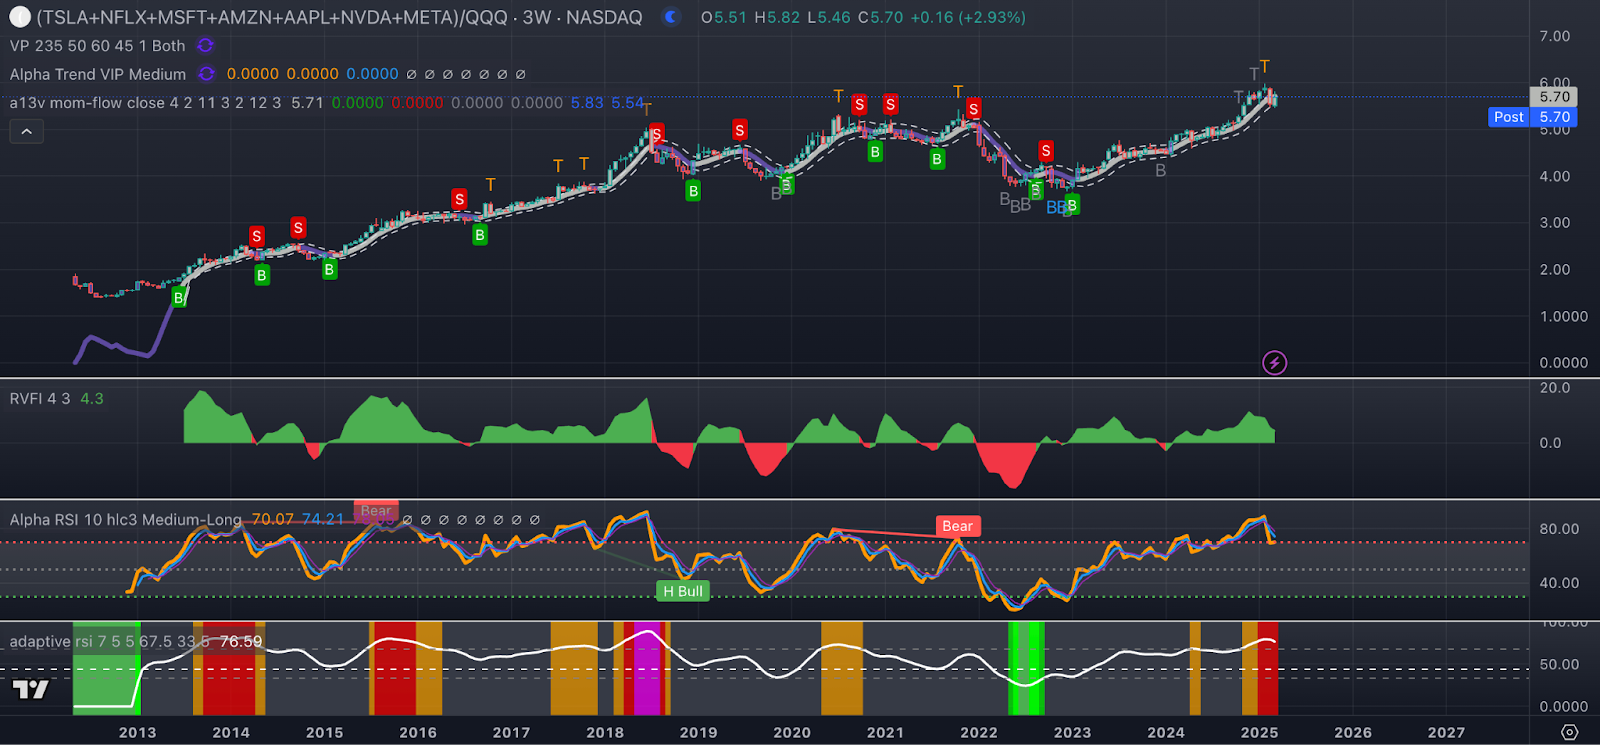Screen dimensions: 1600x745
Task: Click the green H Bull divergence label
Action: click(x=683, y=591)
